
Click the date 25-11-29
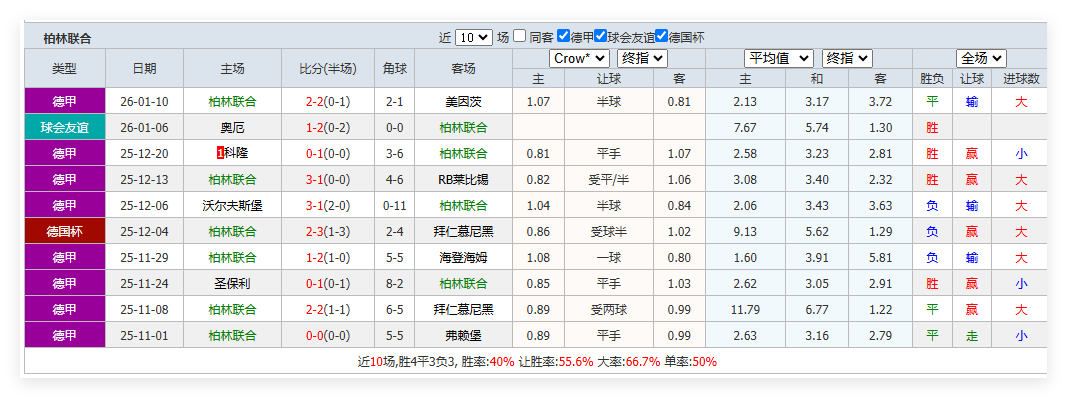click(144, 257)
